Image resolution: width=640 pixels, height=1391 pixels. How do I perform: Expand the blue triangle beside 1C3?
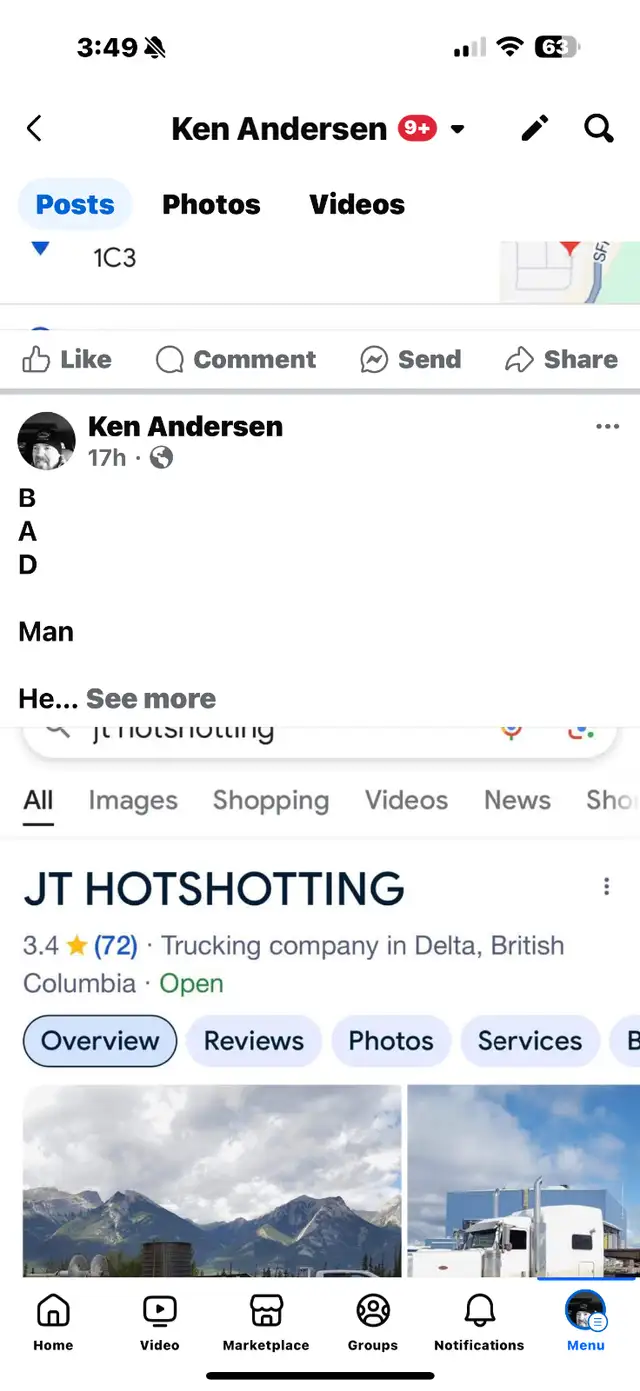point(40,250)
